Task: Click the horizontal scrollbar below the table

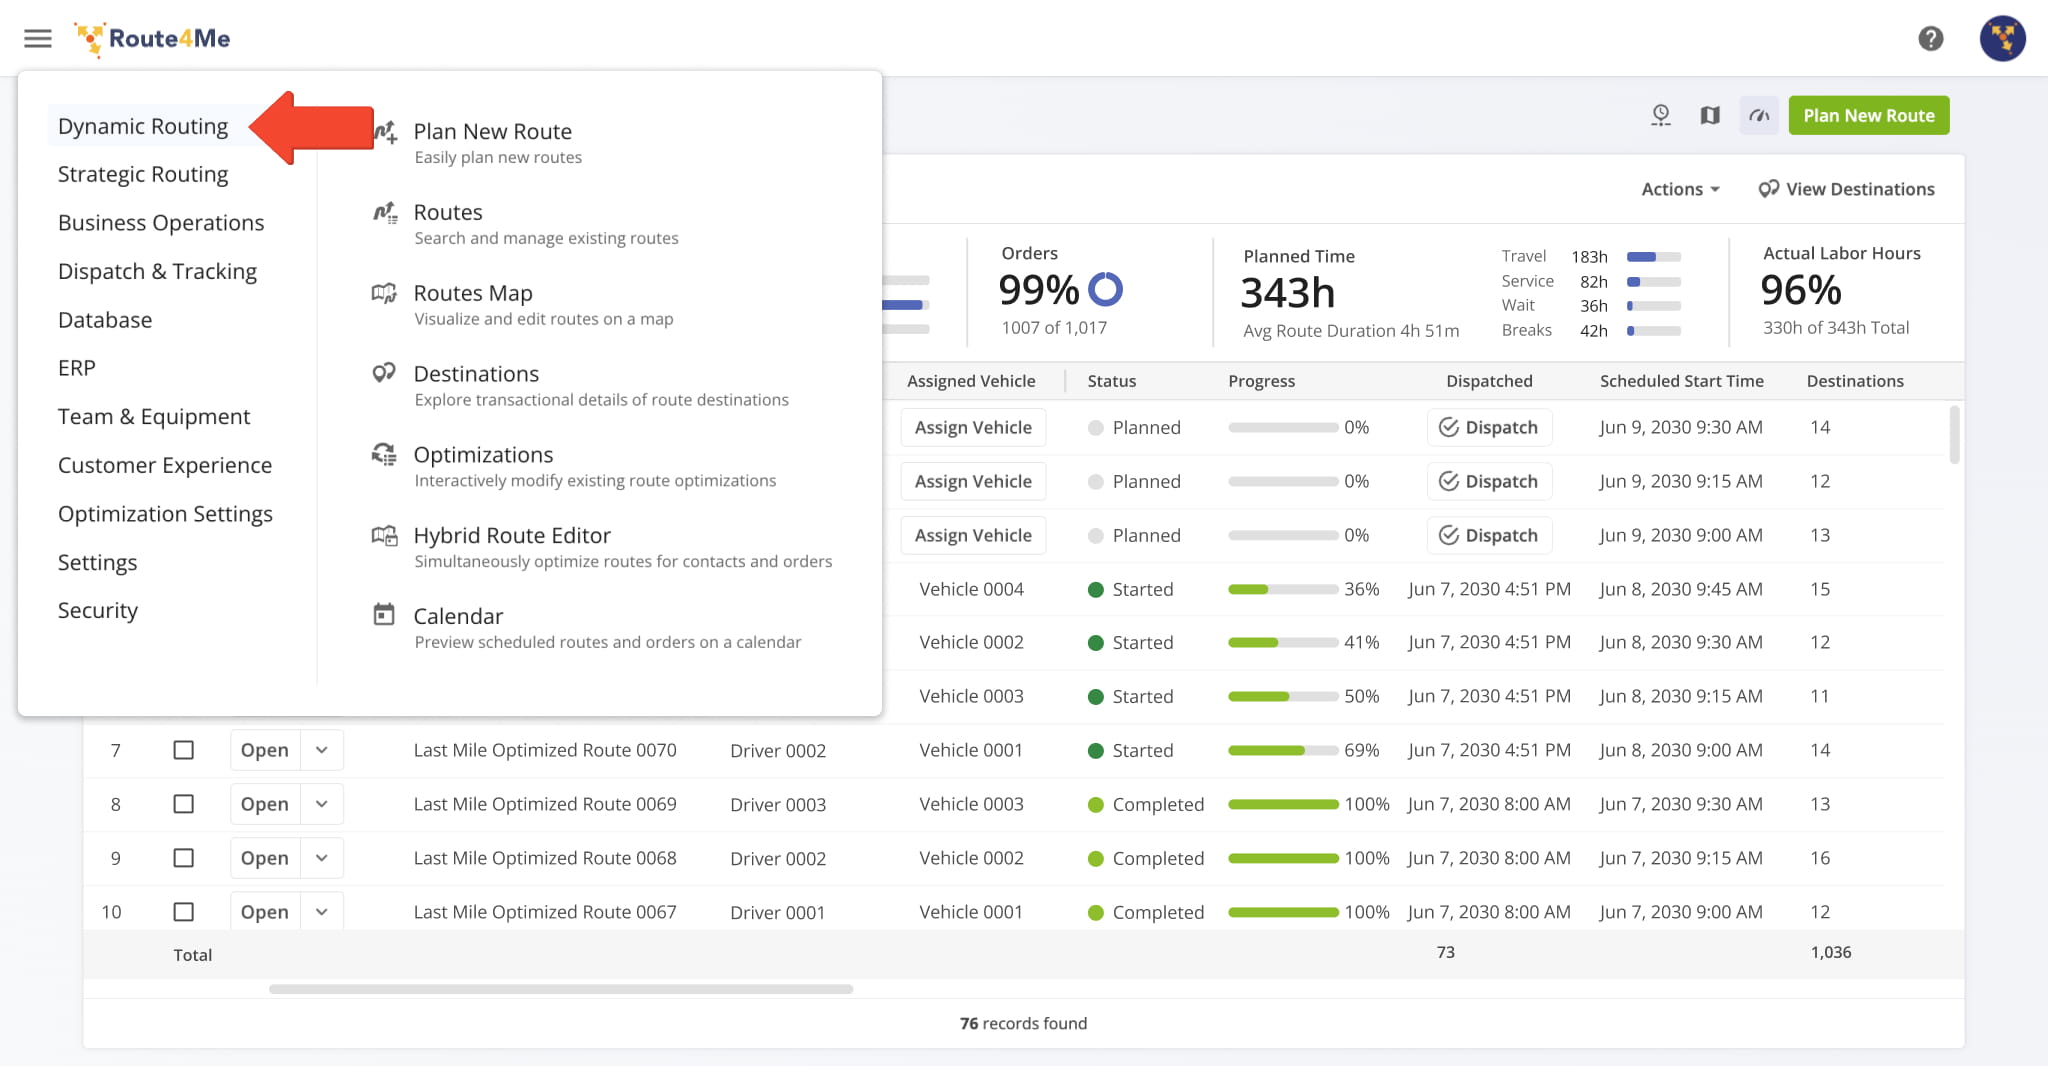Action: pos(560,989)
